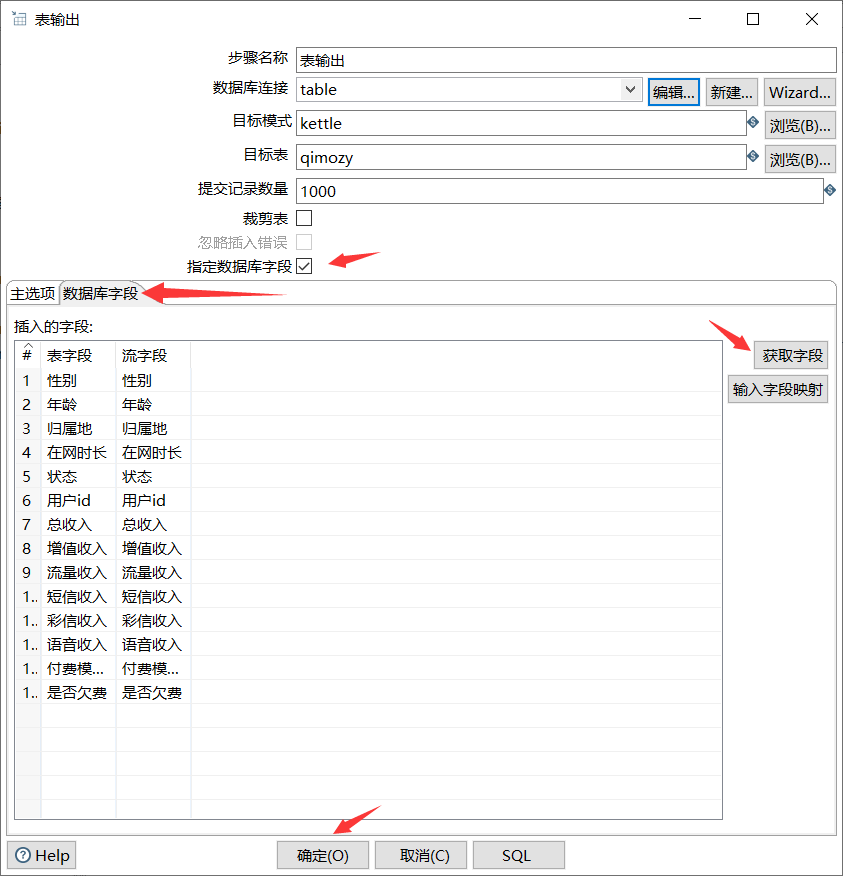This screenshot has height=876, width=843.
Task: Select table field cell 年龄
Action: pos(78,404)
